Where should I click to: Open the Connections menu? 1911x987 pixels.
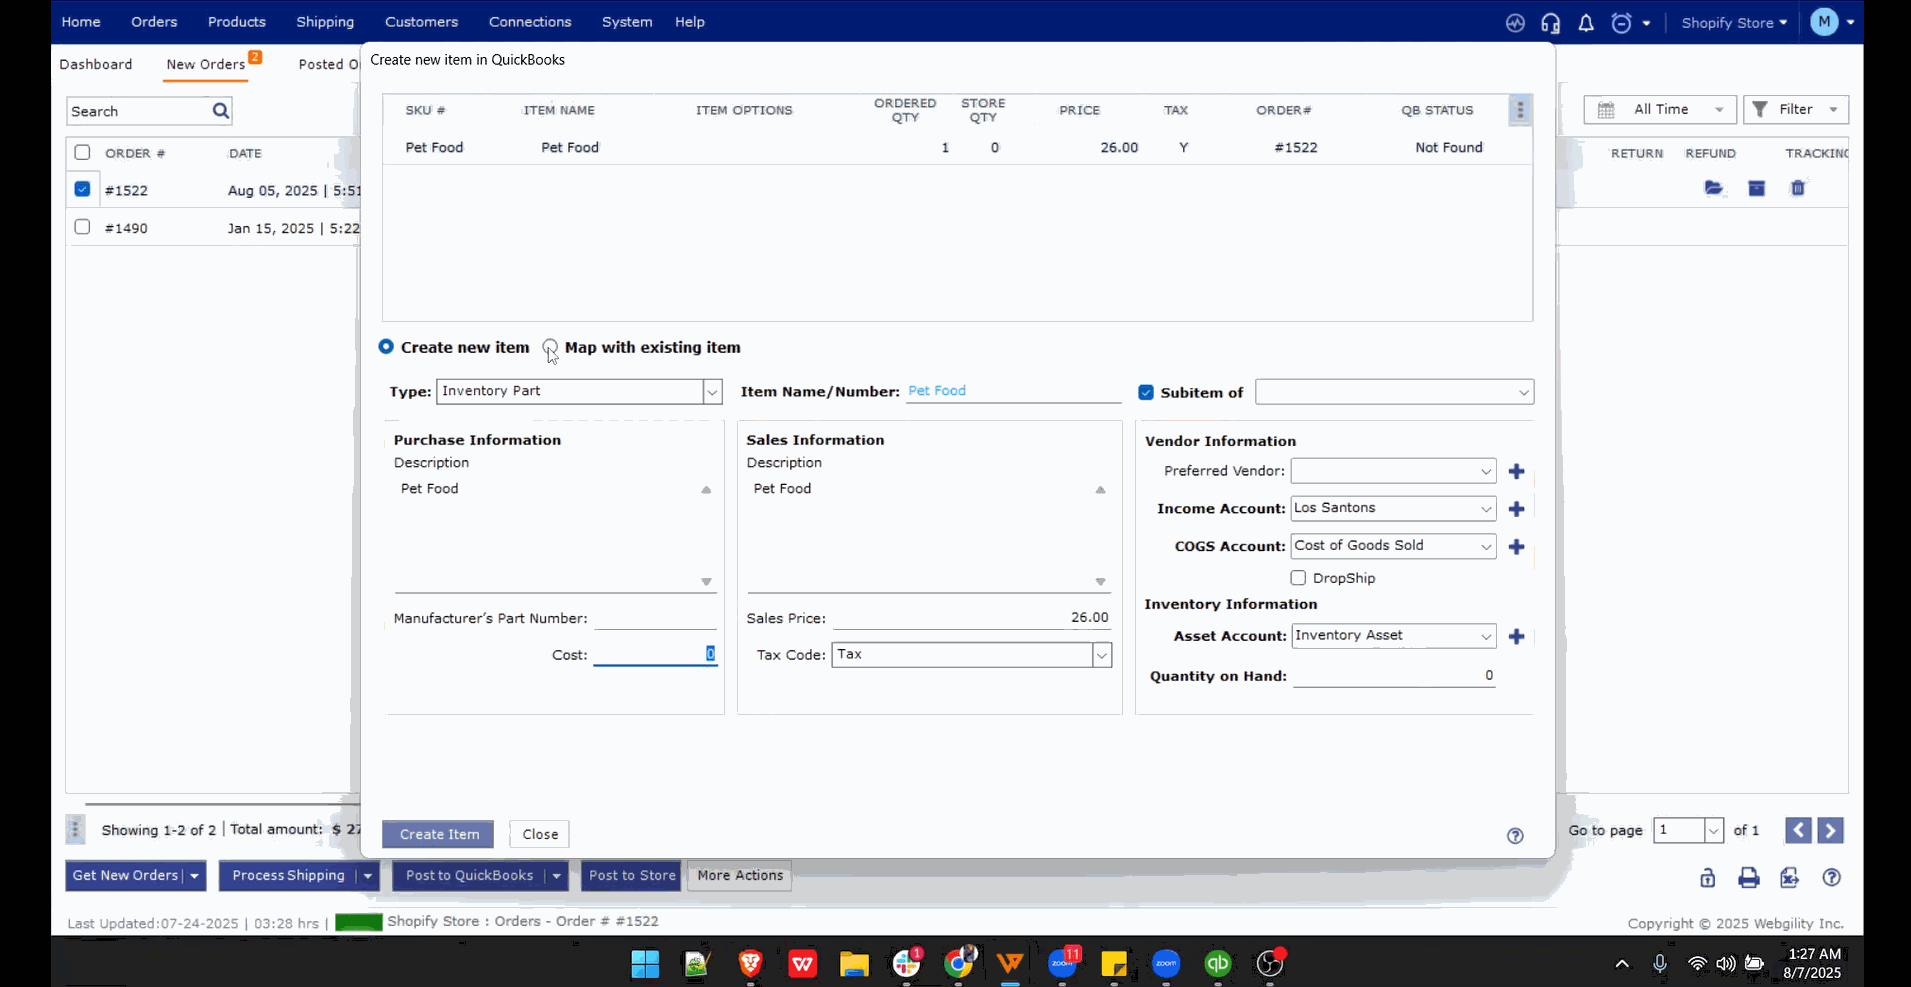click(530, 22)
